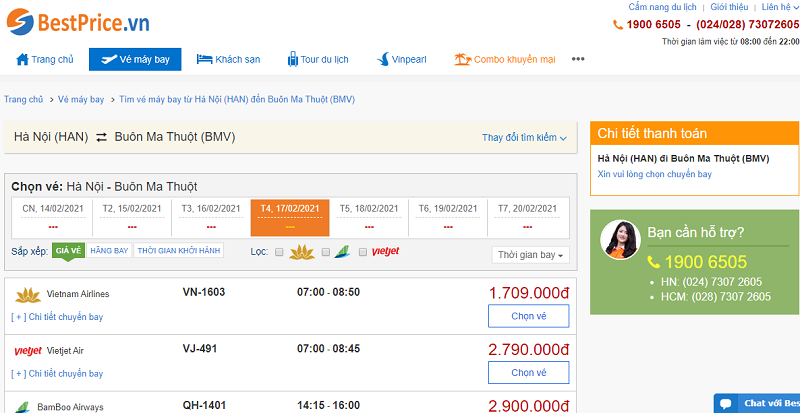Click the Vietnam Airlines logo in VN-1603 row

click(x=28, y=295)
